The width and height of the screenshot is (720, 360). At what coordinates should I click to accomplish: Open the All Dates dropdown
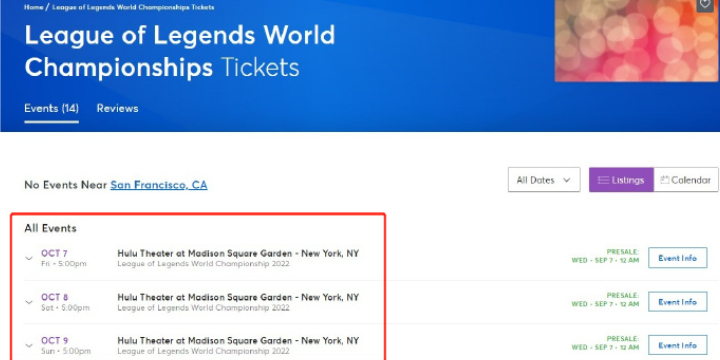point(544,180)
